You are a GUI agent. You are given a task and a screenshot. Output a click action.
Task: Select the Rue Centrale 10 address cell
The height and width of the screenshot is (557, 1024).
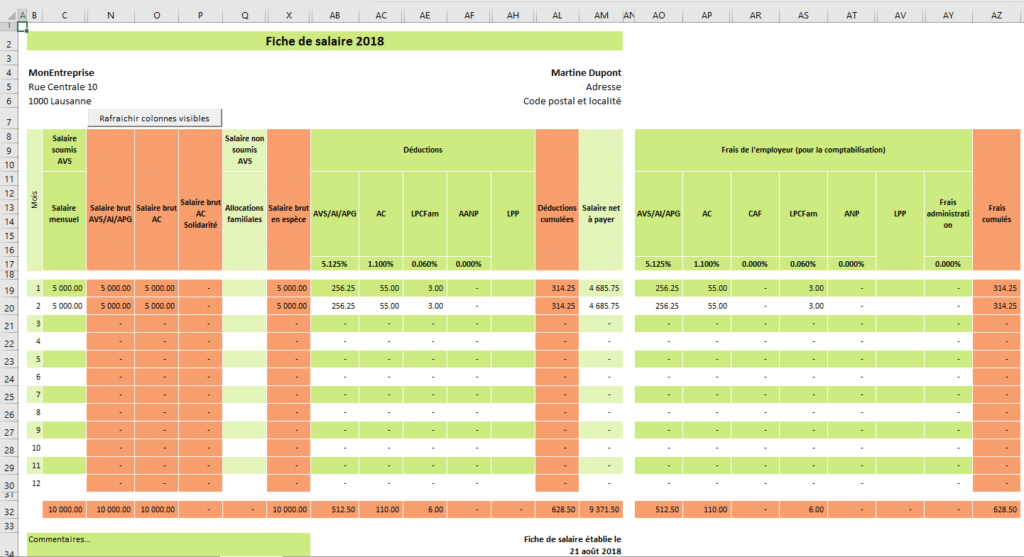pyautogui.click(x=63, y=87)
